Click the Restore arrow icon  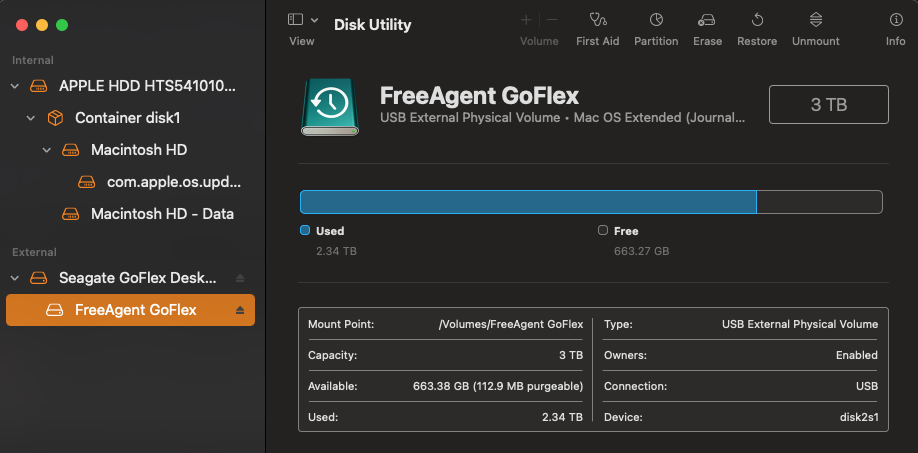pos(757,20)
